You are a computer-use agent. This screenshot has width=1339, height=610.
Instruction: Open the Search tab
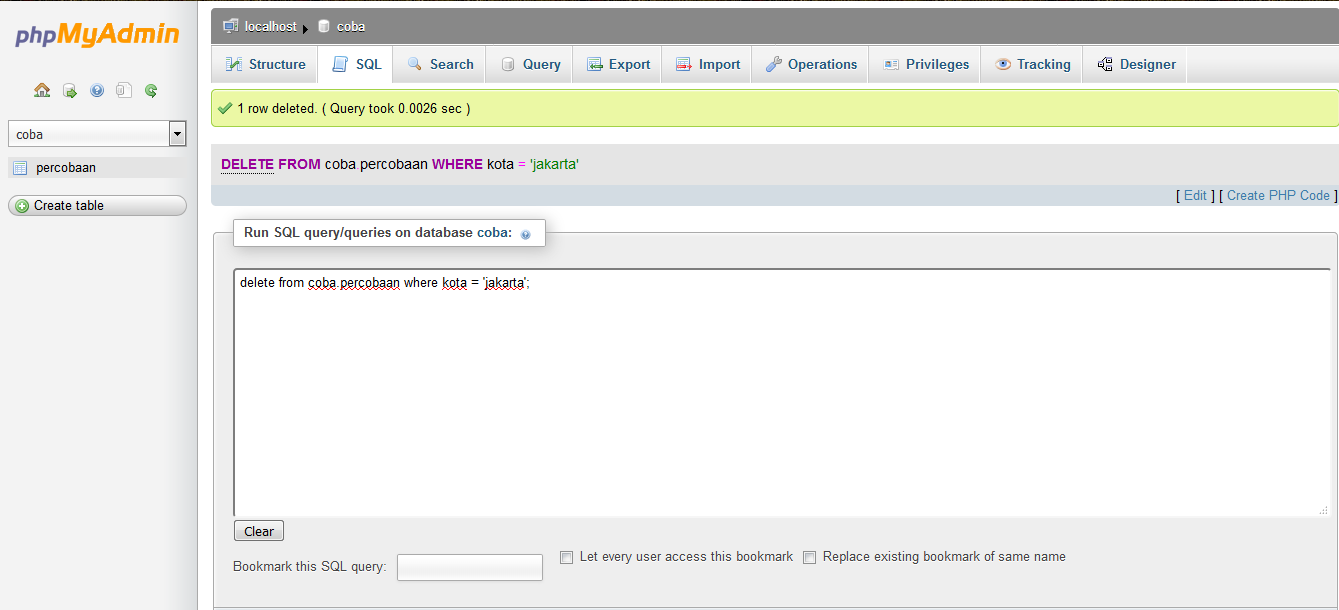coord(440,64)
